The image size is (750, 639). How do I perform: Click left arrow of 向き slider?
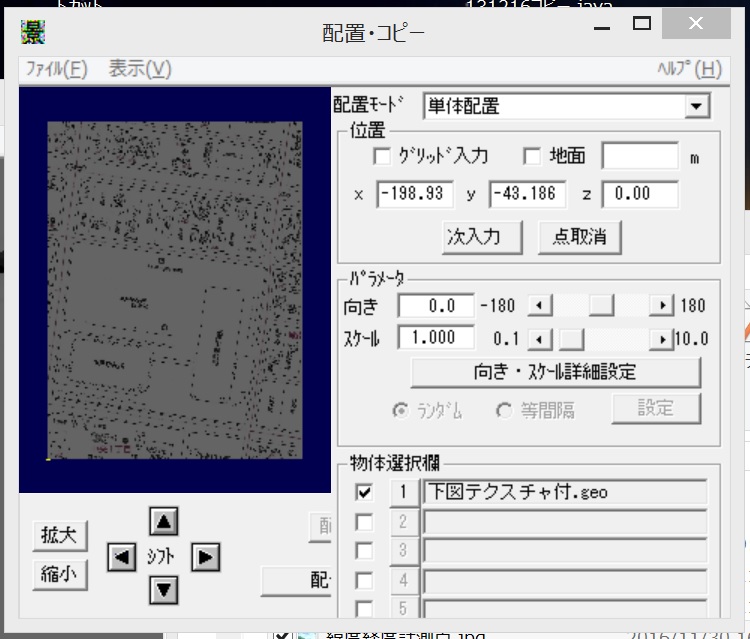(540, 305)
